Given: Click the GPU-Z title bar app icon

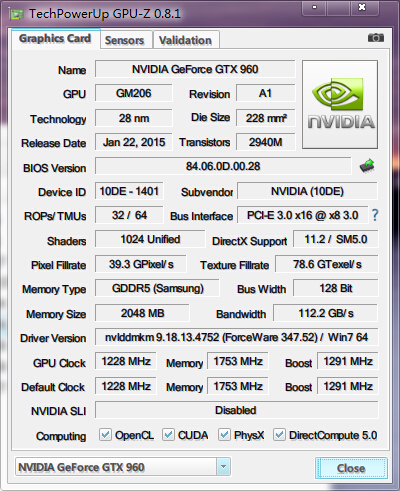Looking at the screenshot, I should pos(17,14).
